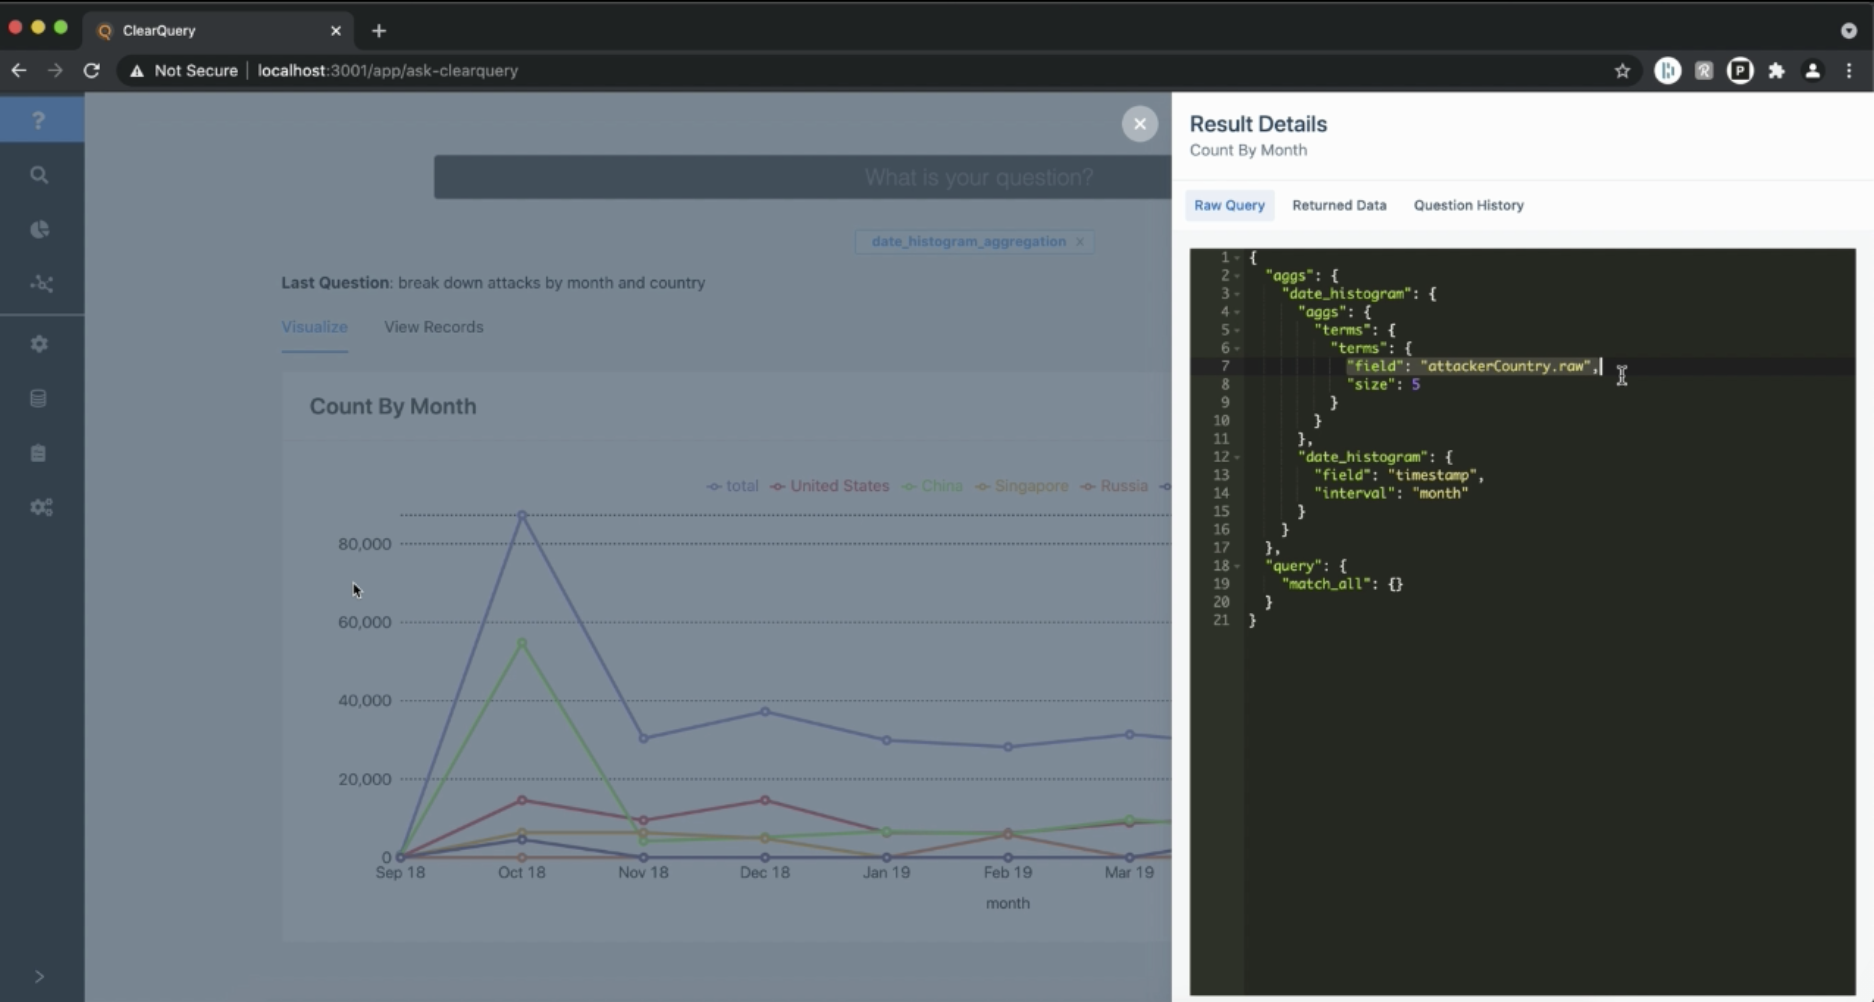This screenshot has height=1002, width=1874.
Task: Open the search icon in left sidebar
Action: 39,175
